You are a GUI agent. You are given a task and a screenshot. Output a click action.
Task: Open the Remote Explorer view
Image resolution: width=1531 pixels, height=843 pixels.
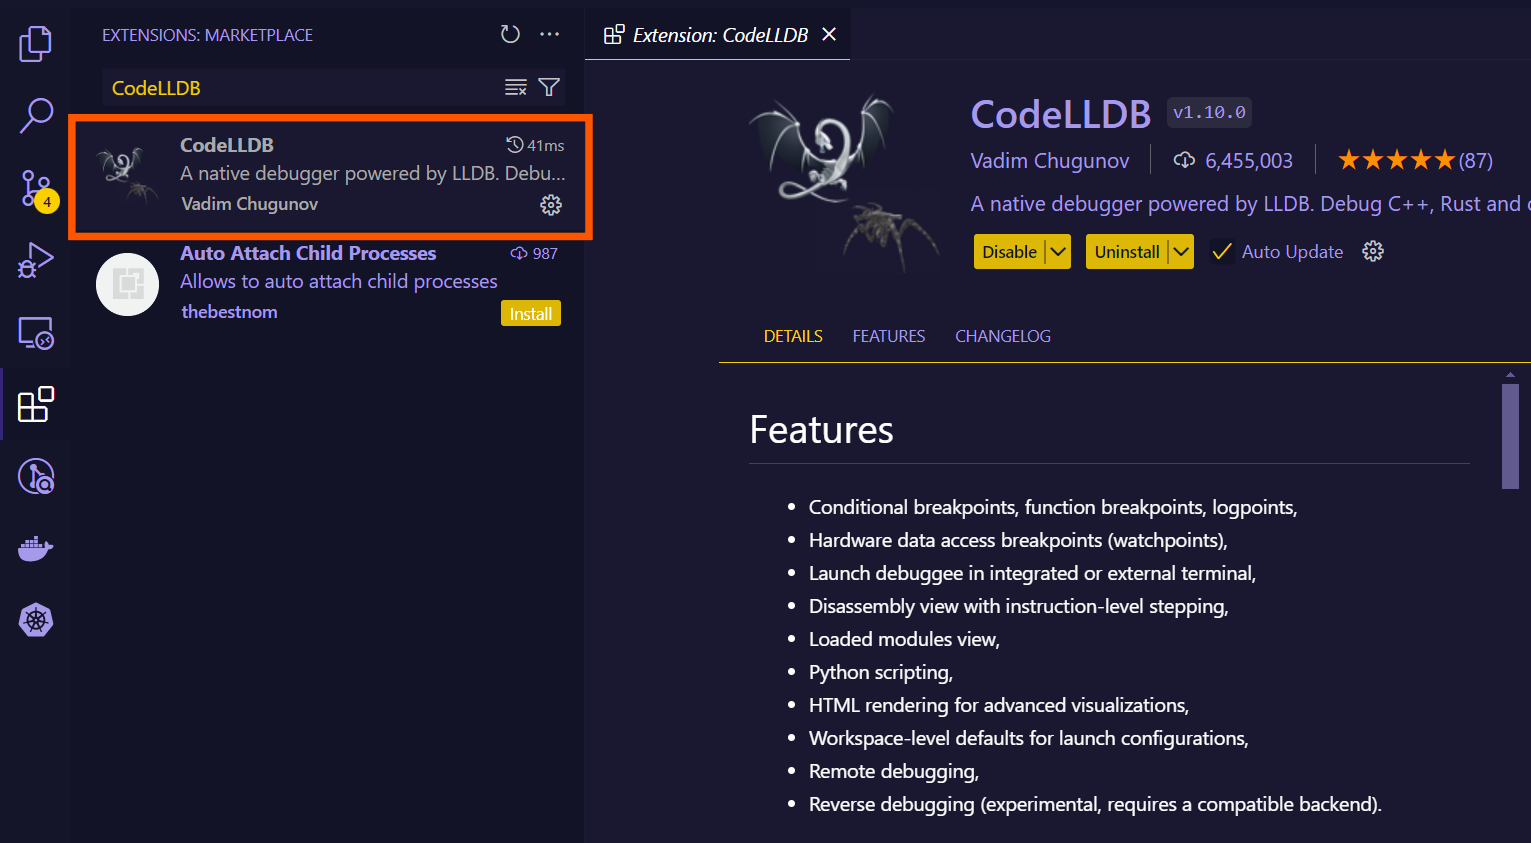click(x=36, y=333)
